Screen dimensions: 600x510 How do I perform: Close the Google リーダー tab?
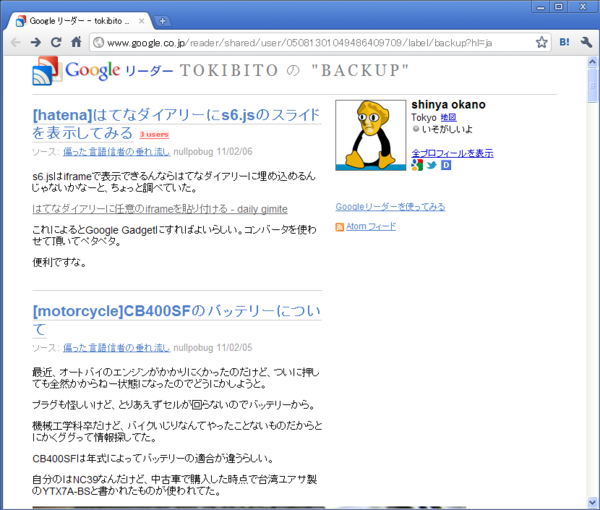pyautogui.click(x=142, y=21)
